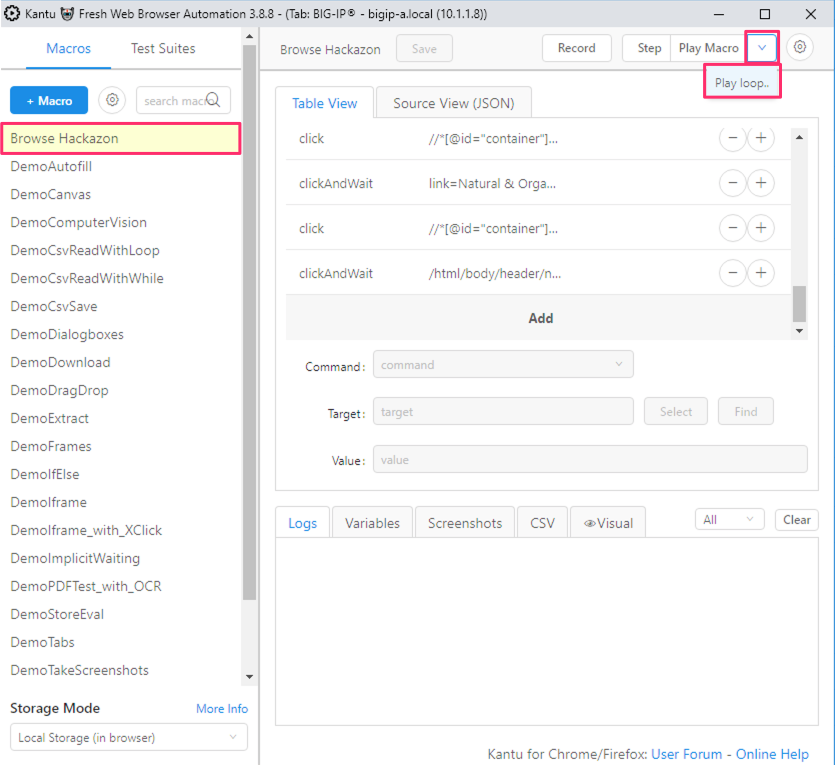This screenshot has width=835, height=765.
Task: Focus the search macro input
Action: 183,100
